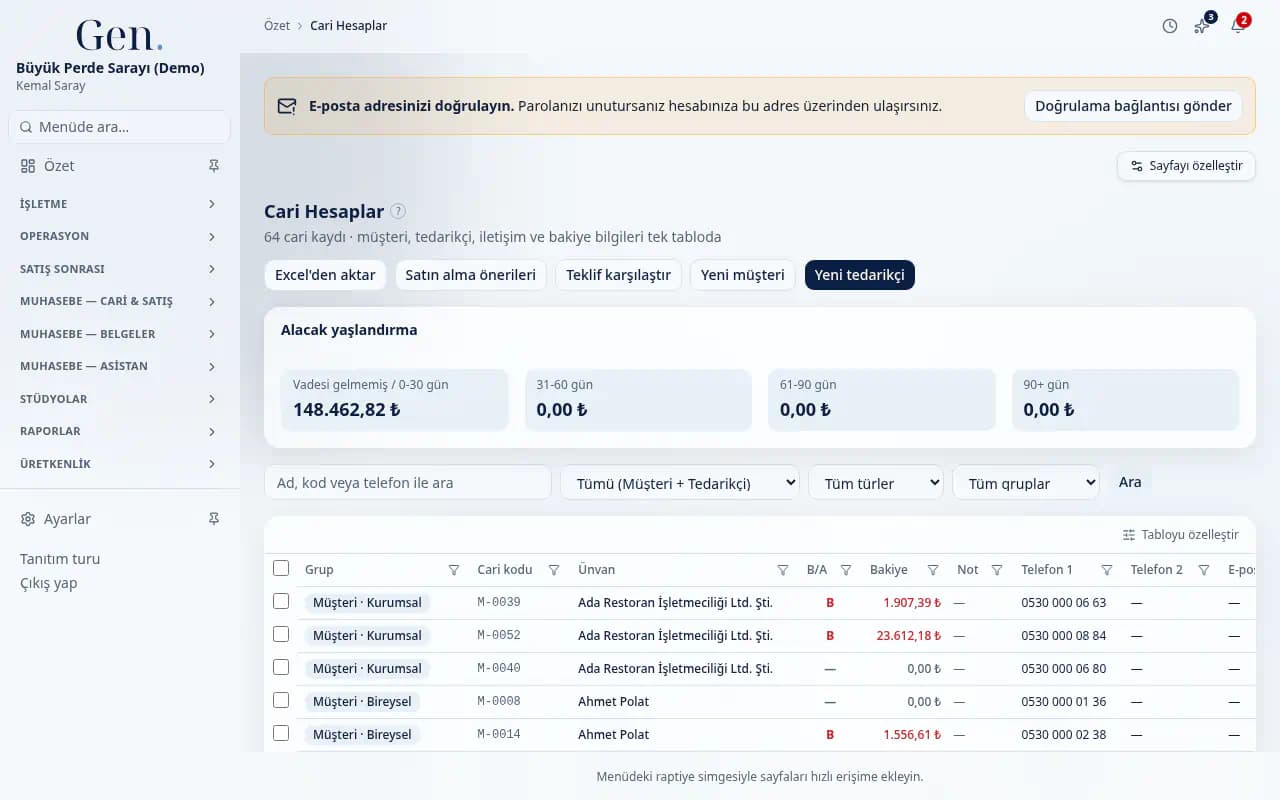The width and height of the screenshot is (1280, 800).
Task: Check the row with code M-0008
Action: [x=281, y=700]
